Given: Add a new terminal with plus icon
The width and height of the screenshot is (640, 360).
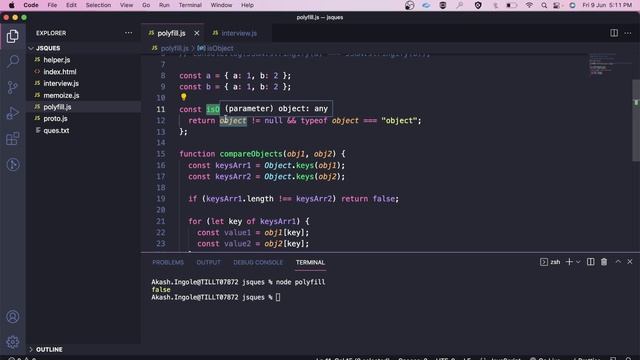Looking at the screenshot, I should coord(569,262).
